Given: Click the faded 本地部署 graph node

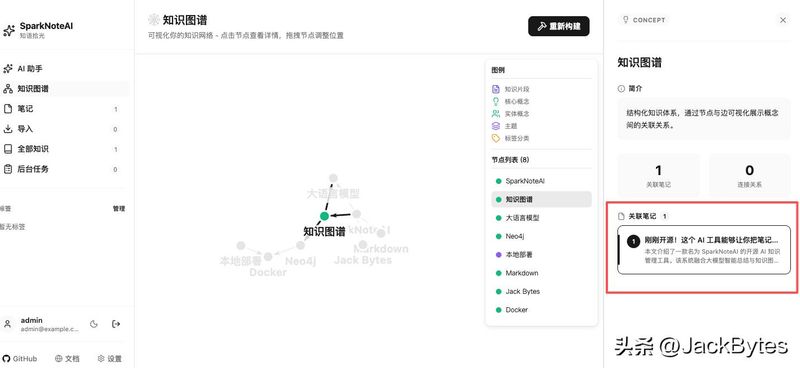Looking at the screenshot, I should coord(241,246).
